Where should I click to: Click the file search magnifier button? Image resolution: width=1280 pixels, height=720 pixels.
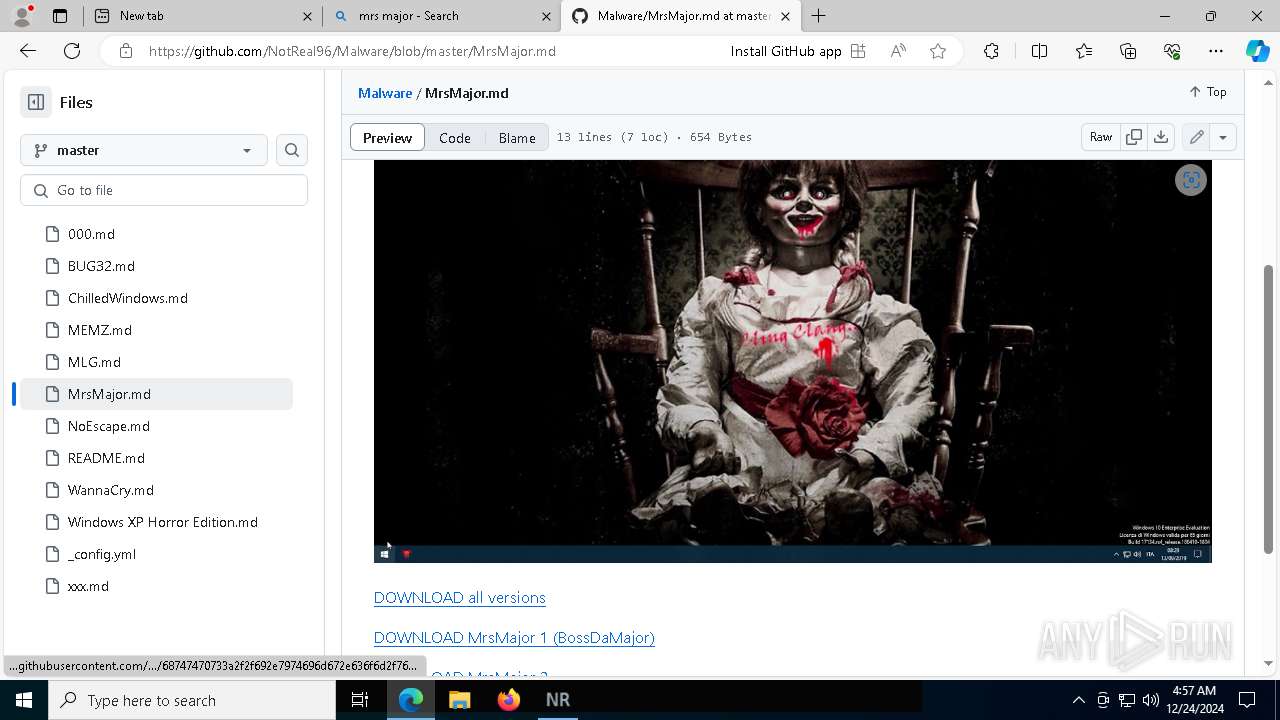(x=292, y=150)
